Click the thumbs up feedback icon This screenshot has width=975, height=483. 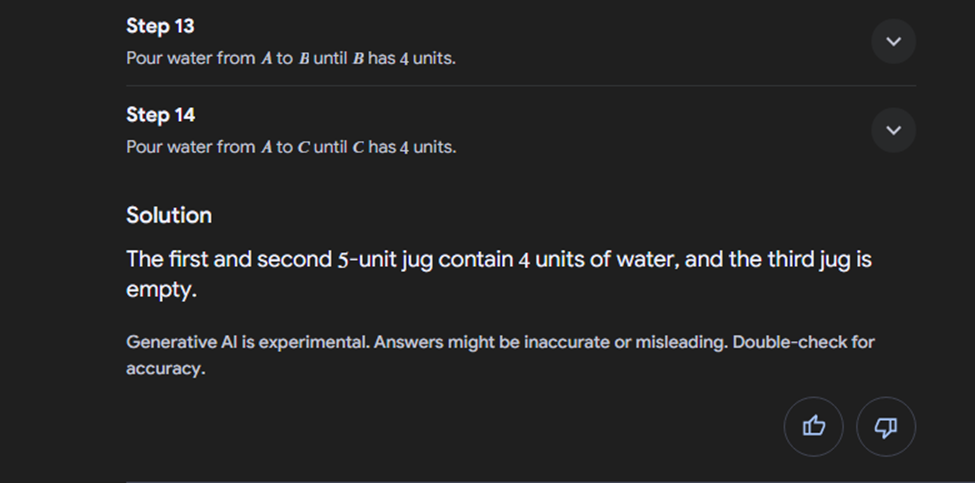(814, 427)
